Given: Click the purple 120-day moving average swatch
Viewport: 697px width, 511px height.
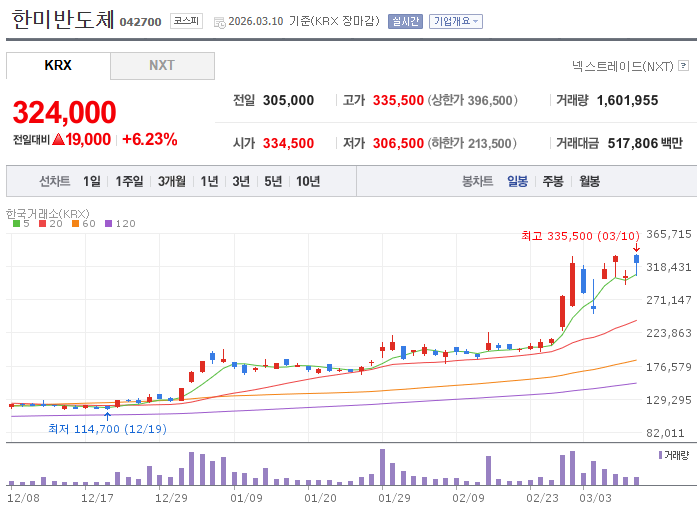Looking at the screenshot, I should [108, 224].
